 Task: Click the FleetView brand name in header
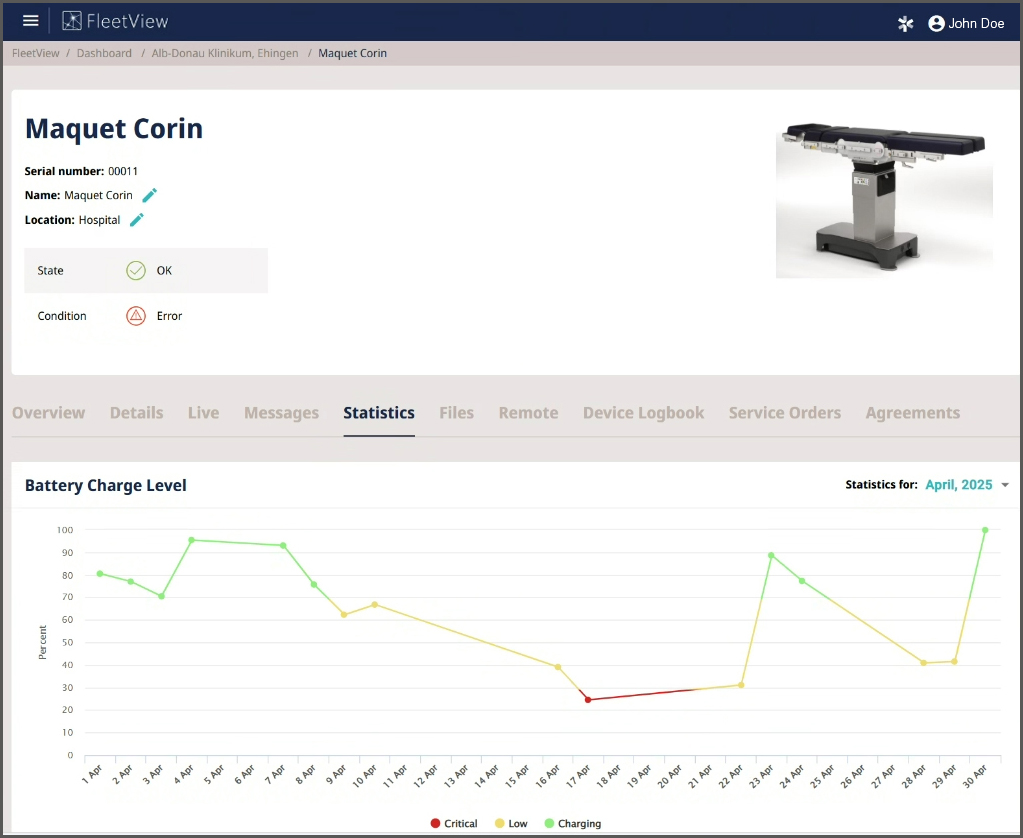[x=127, y=22]
